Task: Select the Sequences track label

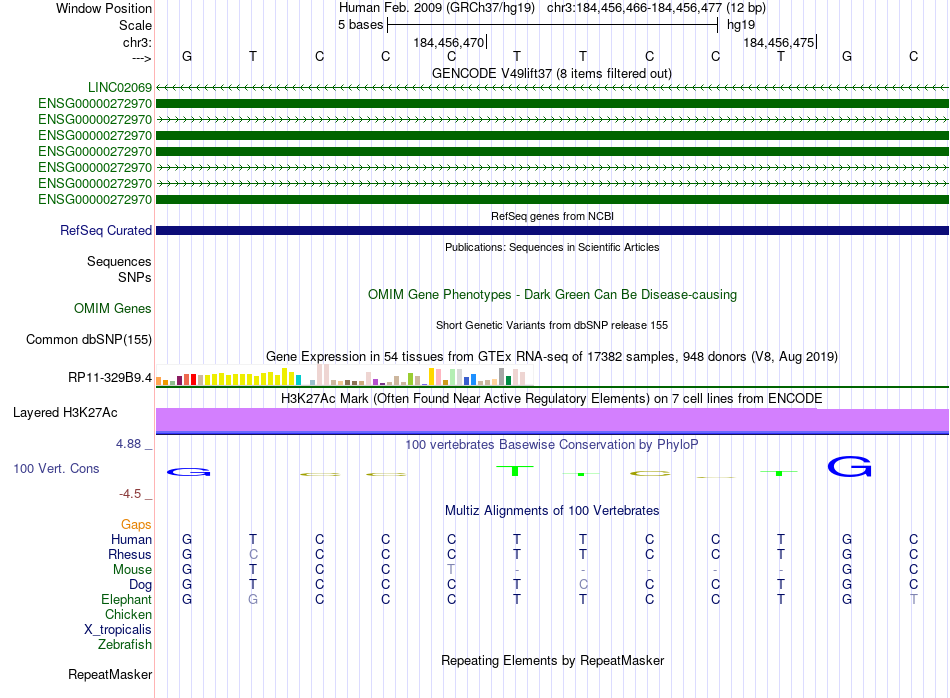Action: [119, 261]
